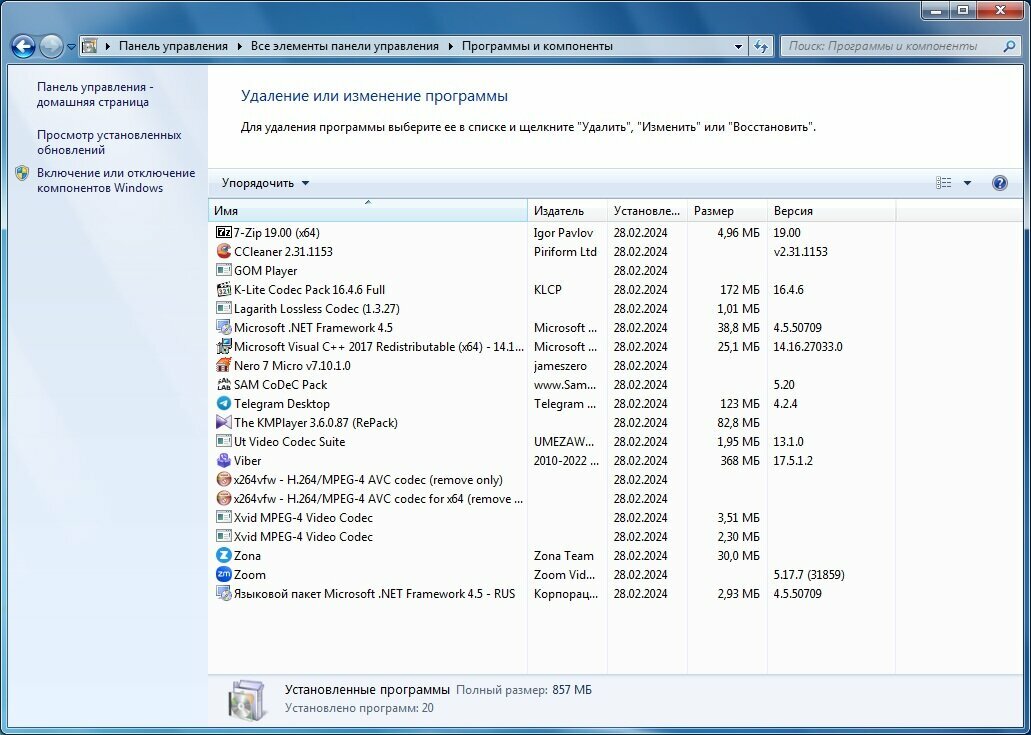Sort by the Установлено date column
Viewport: 1031px width, 735px height.
[x=647, y=210]
